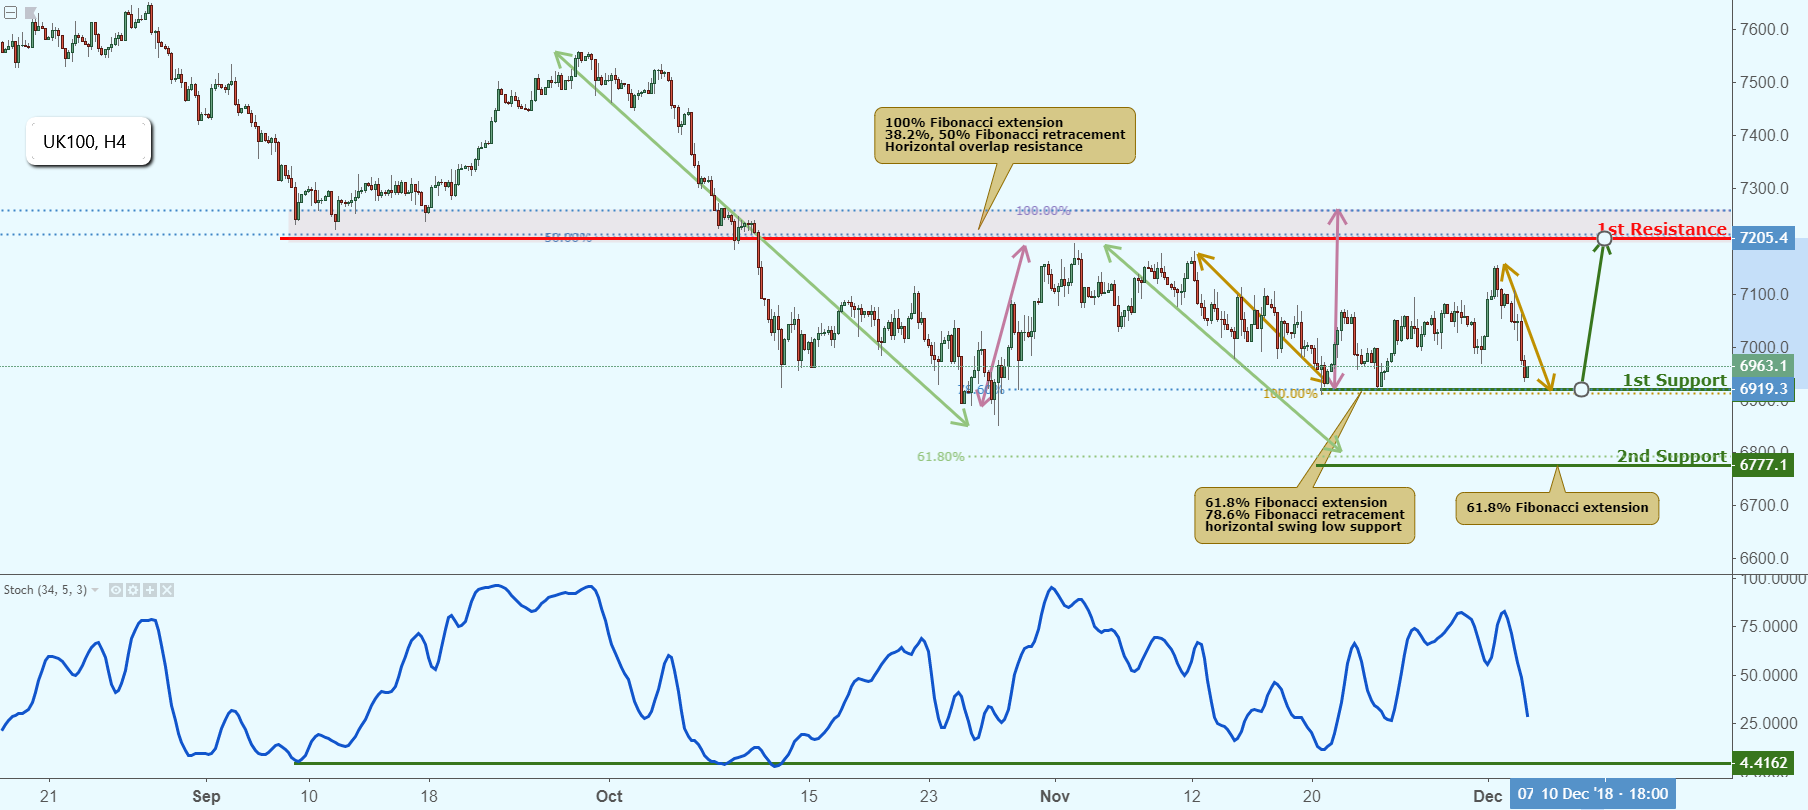Image resolution: width=1808 pixels, height=810 pixels.
Task: Click the Dec label on time axis
Action: click(1488, 796)
